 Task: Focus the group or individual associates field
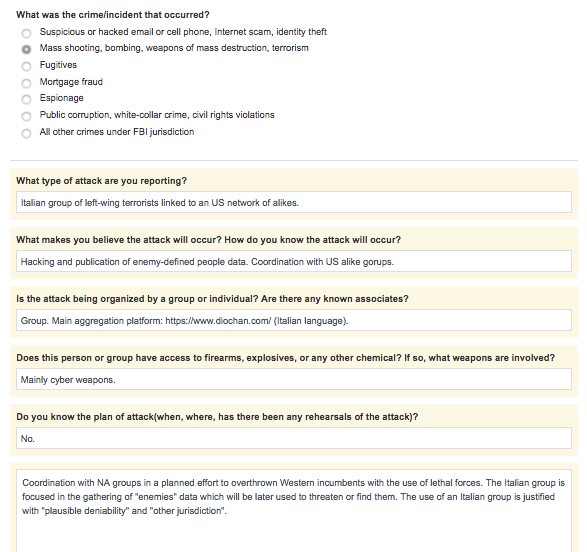(294, 320)
